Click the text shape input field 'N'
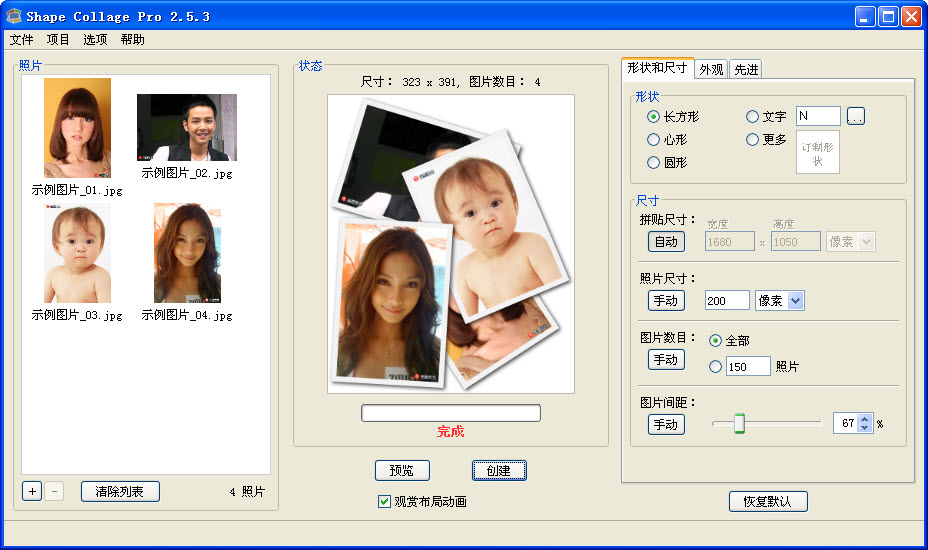Viewport: 928px width, 550px height. [x=818, y=116]
